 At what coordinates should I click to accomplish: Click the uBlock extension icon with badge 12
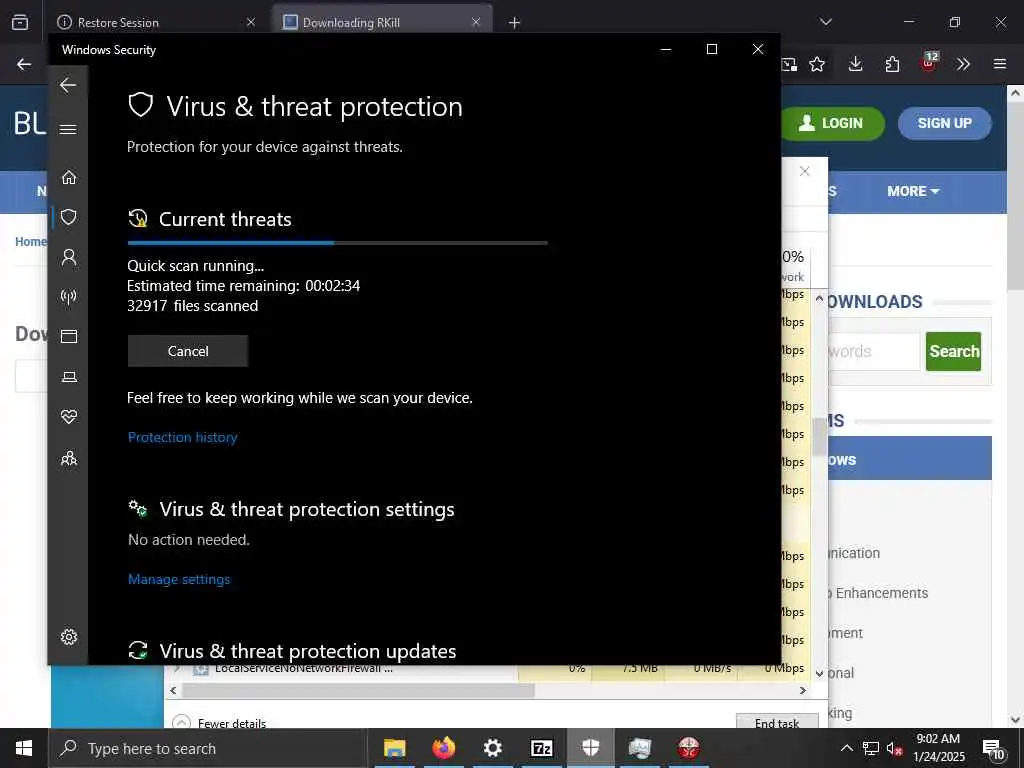(929, 63)
